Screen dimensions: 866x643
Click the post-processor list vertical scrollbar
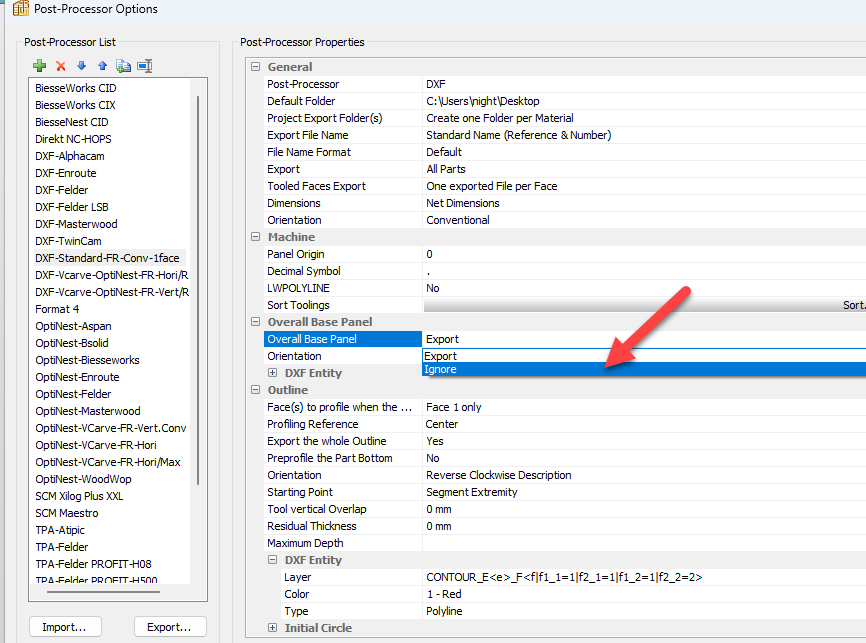198,290
